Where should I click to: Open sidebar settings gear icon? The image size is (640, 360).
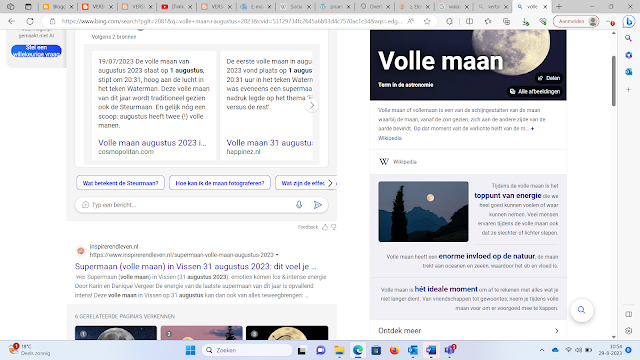coord(629,331)
